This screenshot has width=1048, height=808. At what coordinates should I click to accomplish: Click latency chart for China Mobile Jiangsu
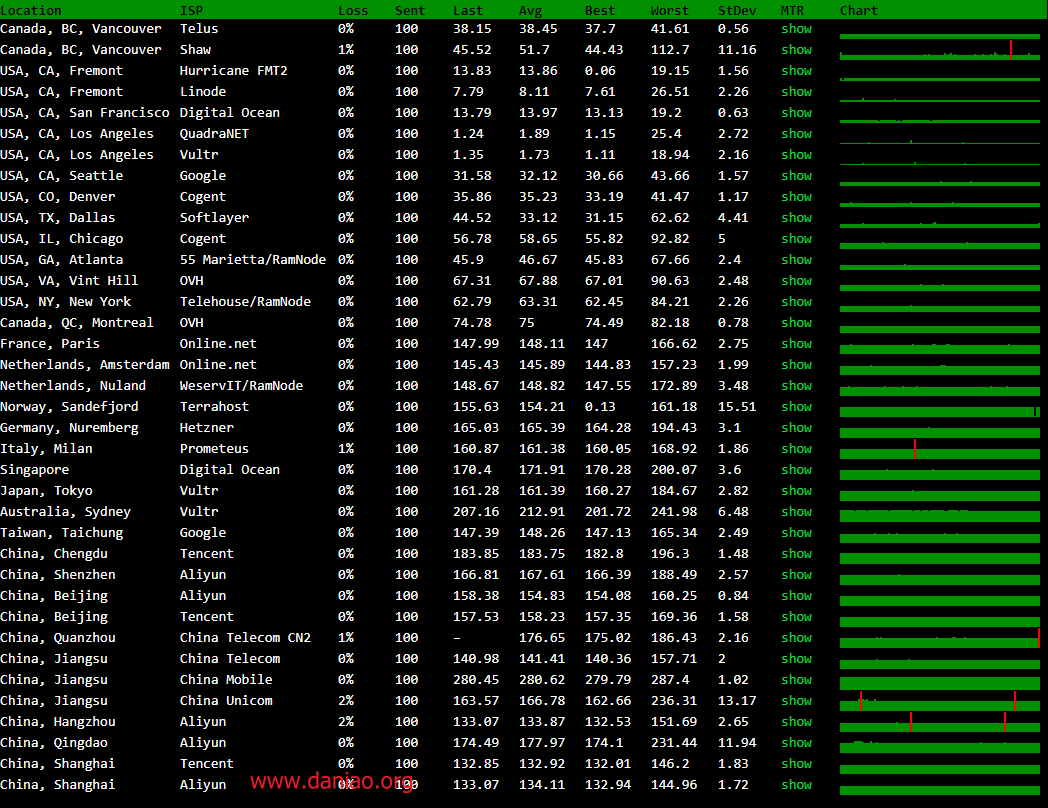(940, 681)
